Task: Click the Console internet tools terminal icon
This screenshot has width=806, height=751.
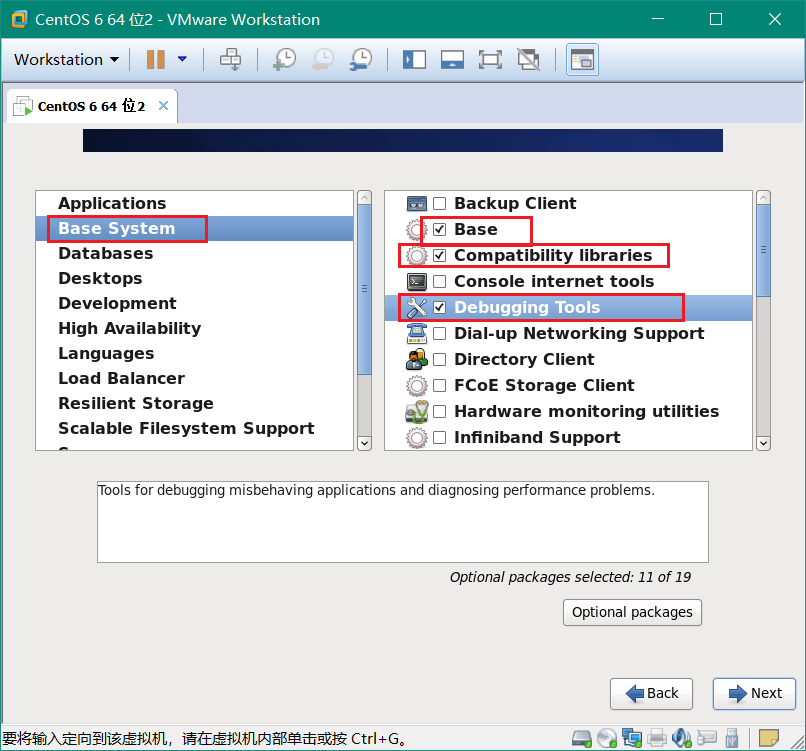Action: (x=417, y=282)
